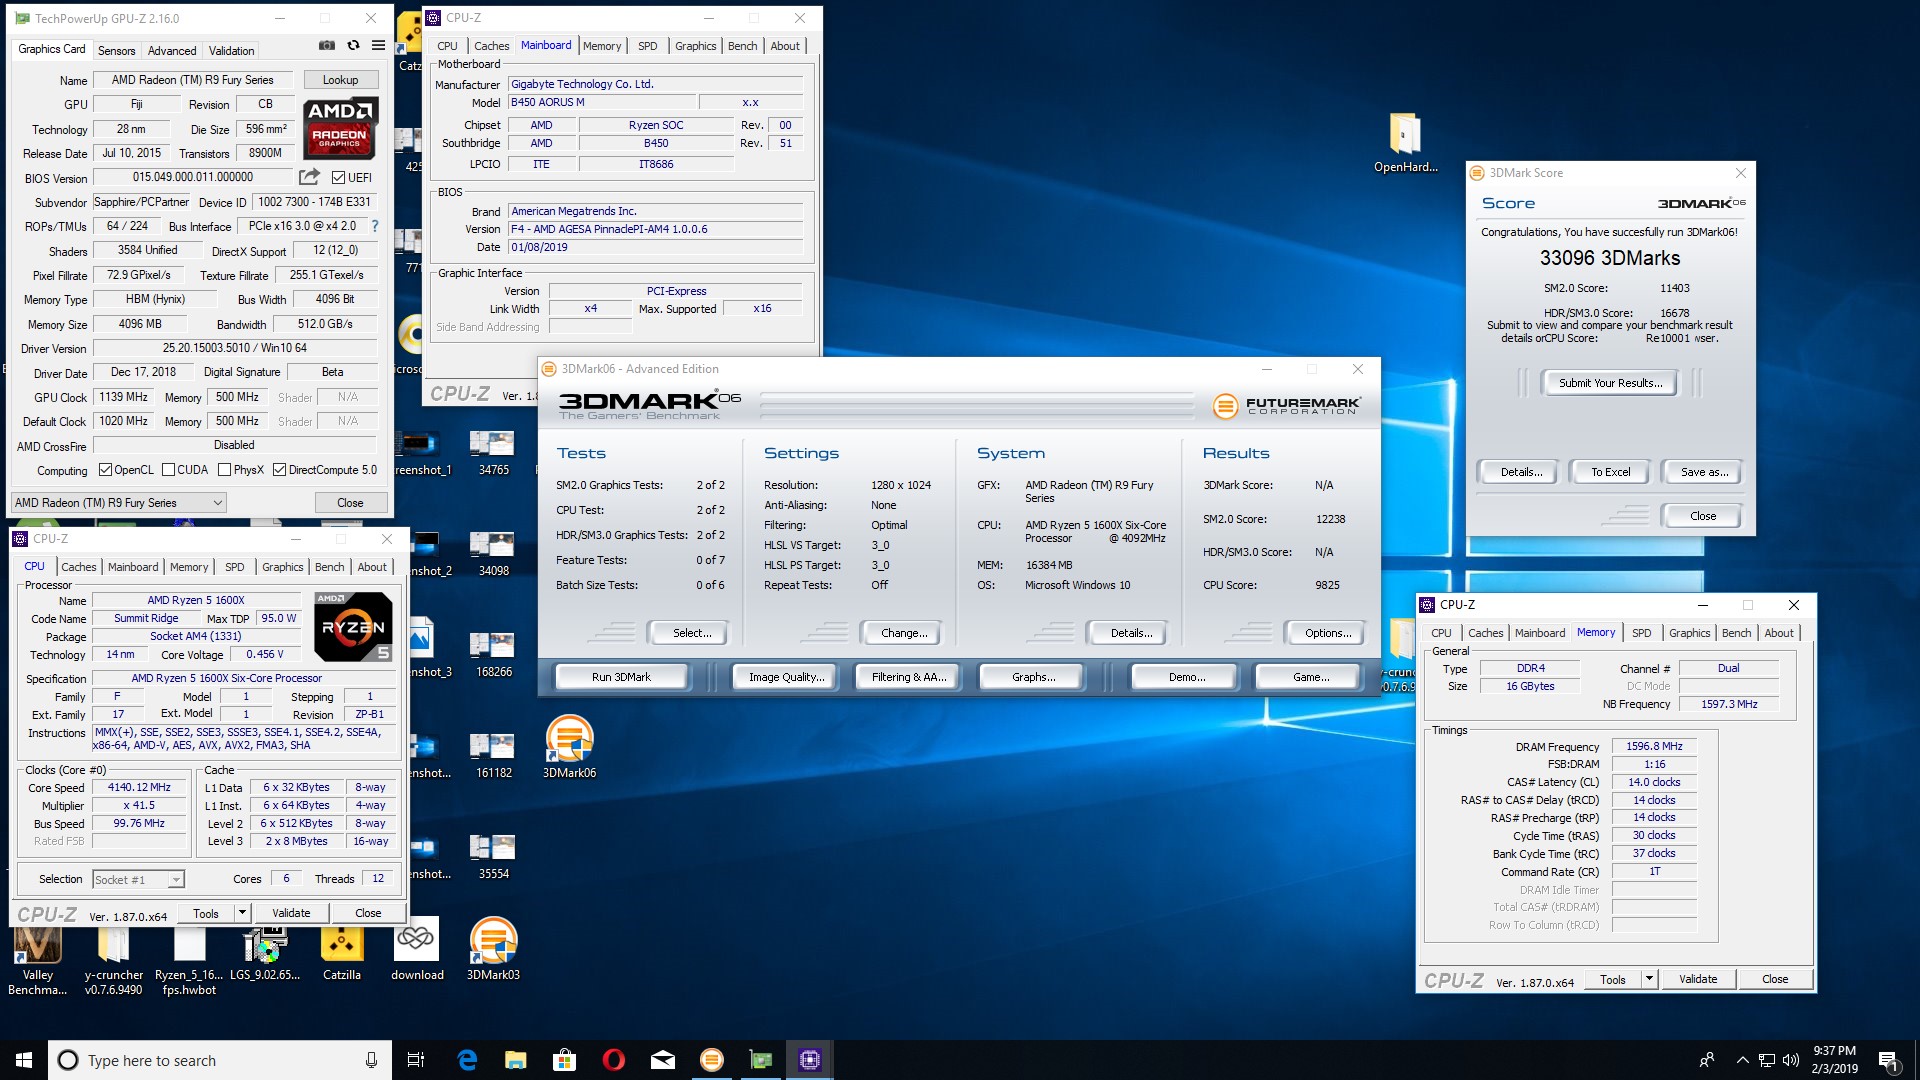Toggle the OpenCL checkbox
Viewport: 1920px width, 1080px height.
[x=105, y=470]
